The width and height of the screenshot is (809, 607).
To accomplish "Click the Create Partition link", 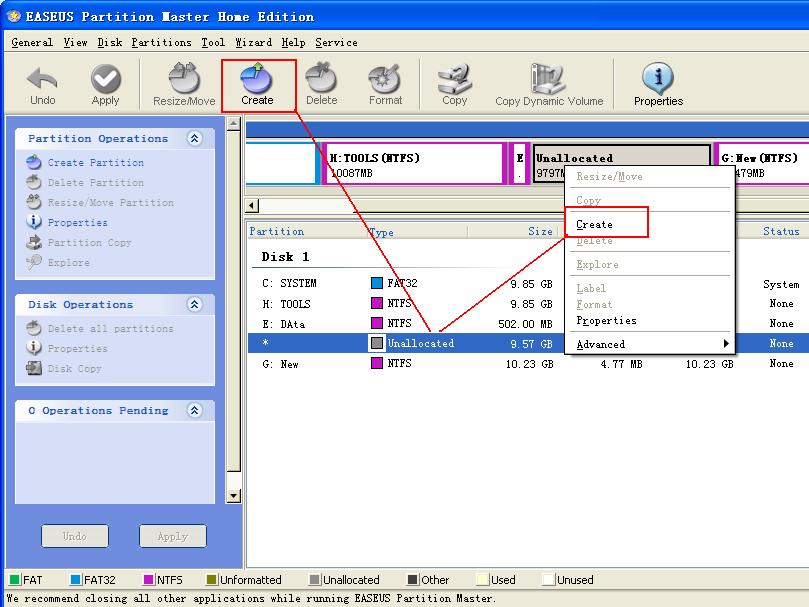I will 96,163.
